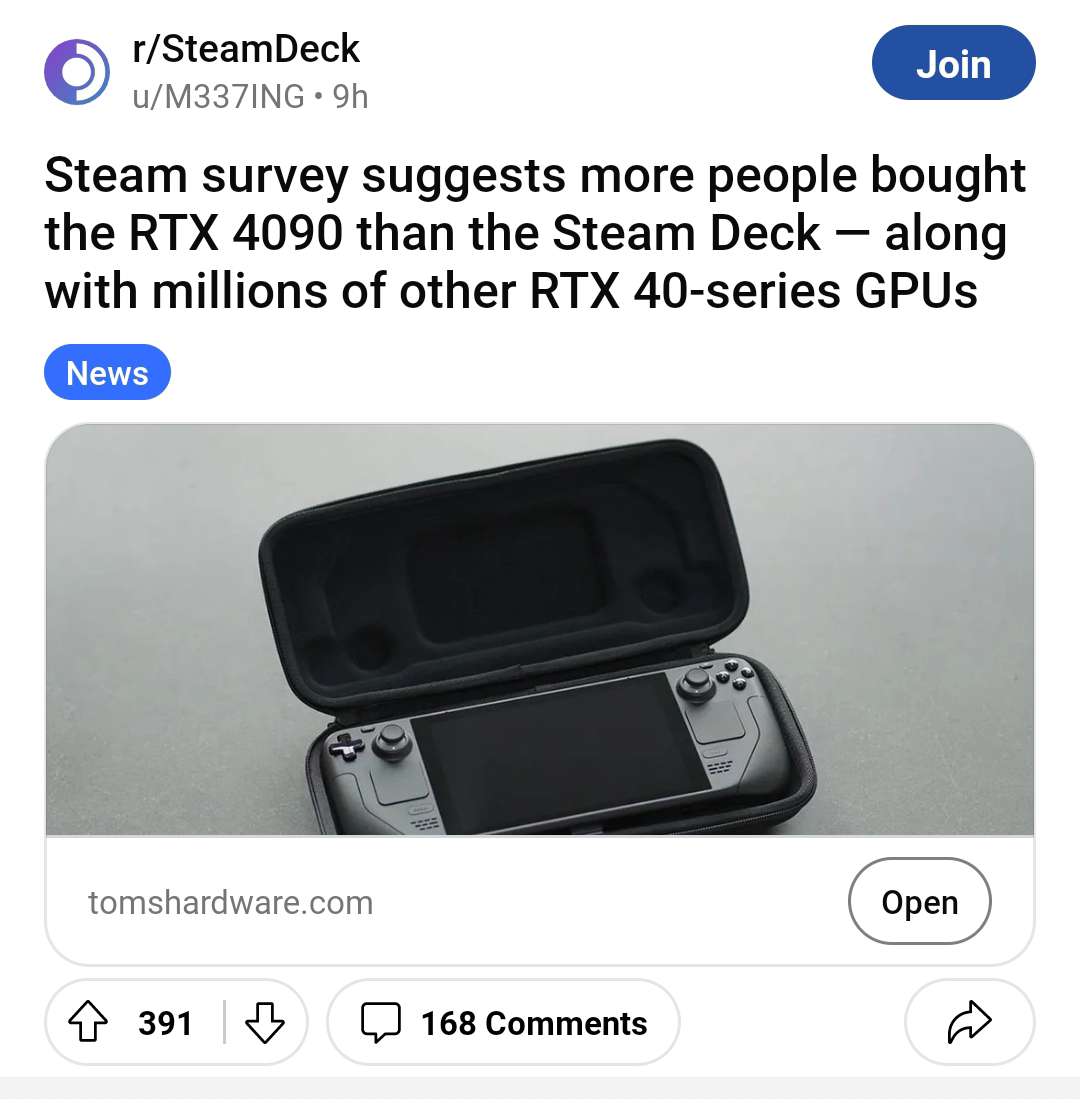This screenshot has height=1103, width=1080.
Task: Tap the comment speech bubble icon
Action: point(381,1022)
